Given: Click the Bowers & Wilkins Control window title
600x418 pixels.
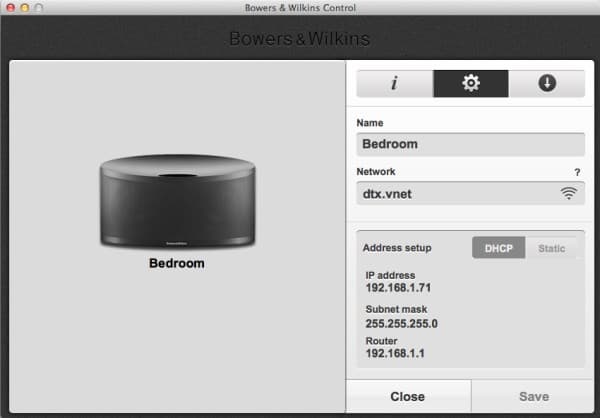Looking at the screenshot, I should coord(300,8).
